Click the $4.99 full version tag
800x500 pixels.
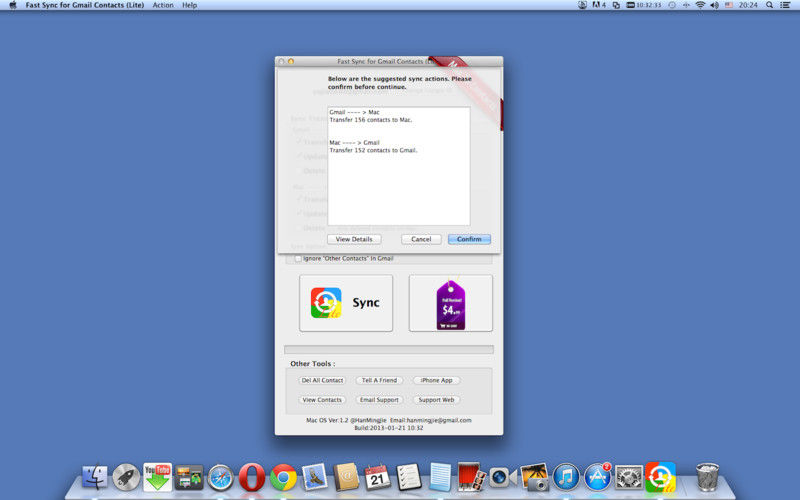451,303
